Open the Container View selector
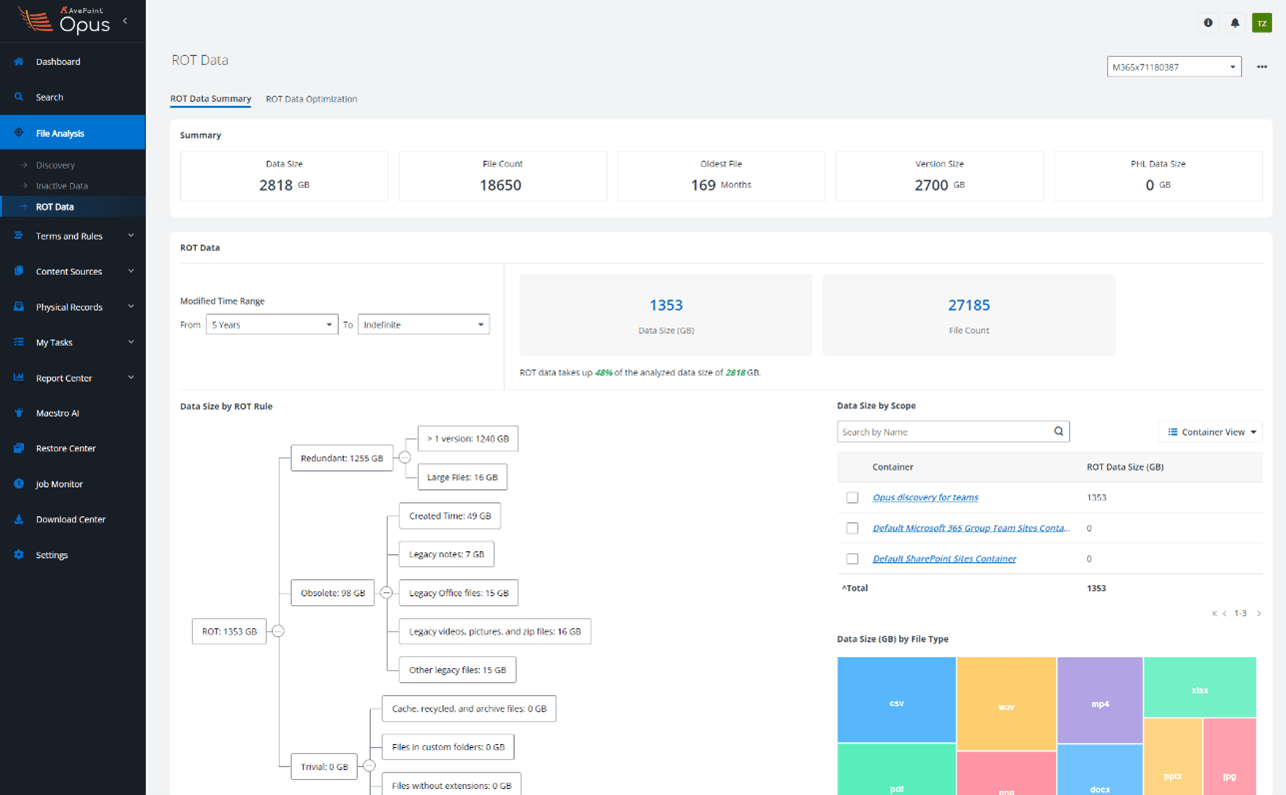 click(1210, 431)
